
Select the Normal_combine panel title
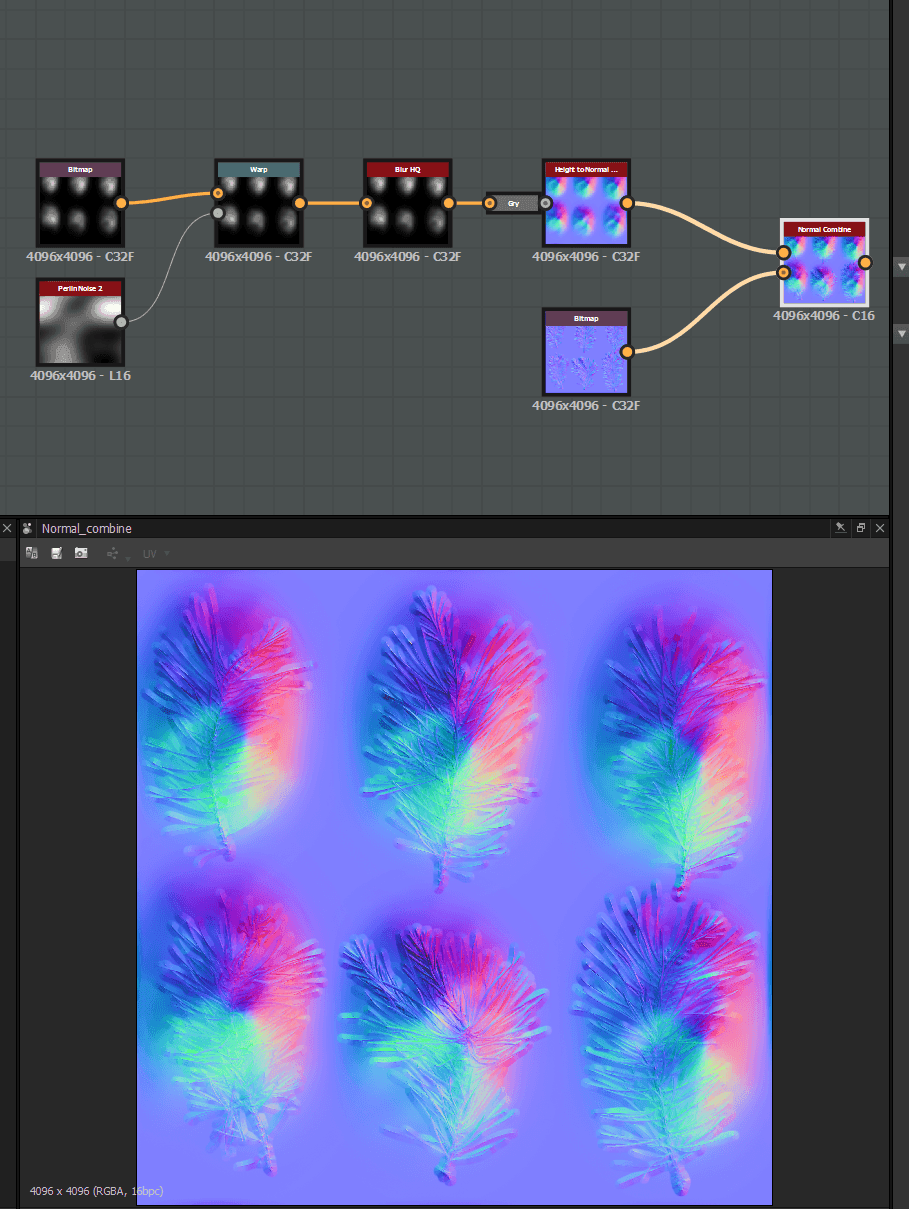87,528
